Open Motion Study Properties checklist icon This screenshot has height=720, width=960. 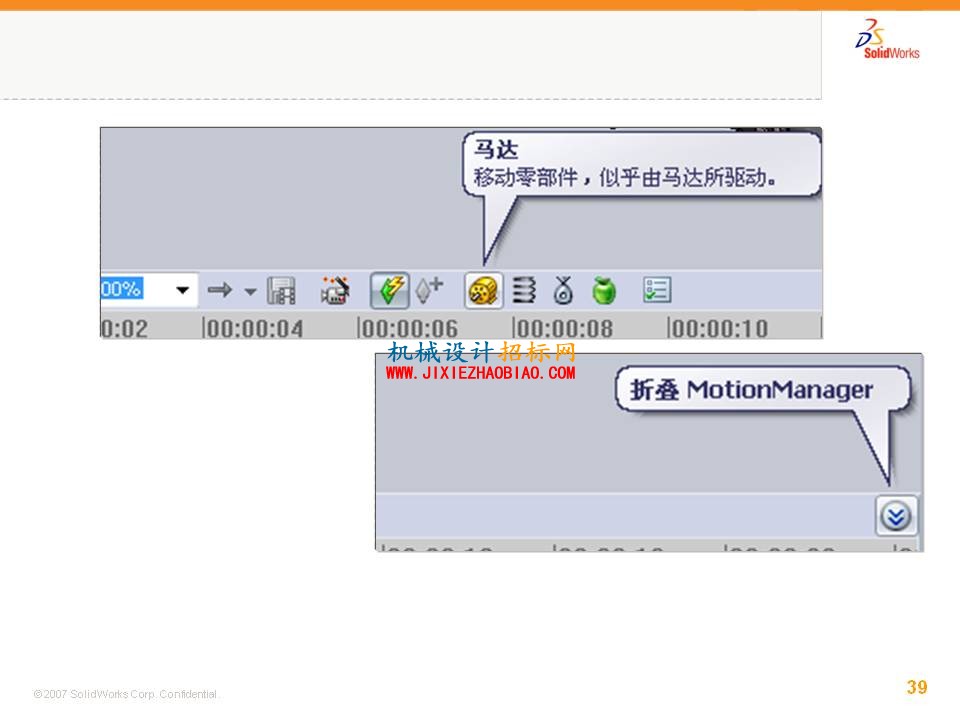tap(658, 290)
